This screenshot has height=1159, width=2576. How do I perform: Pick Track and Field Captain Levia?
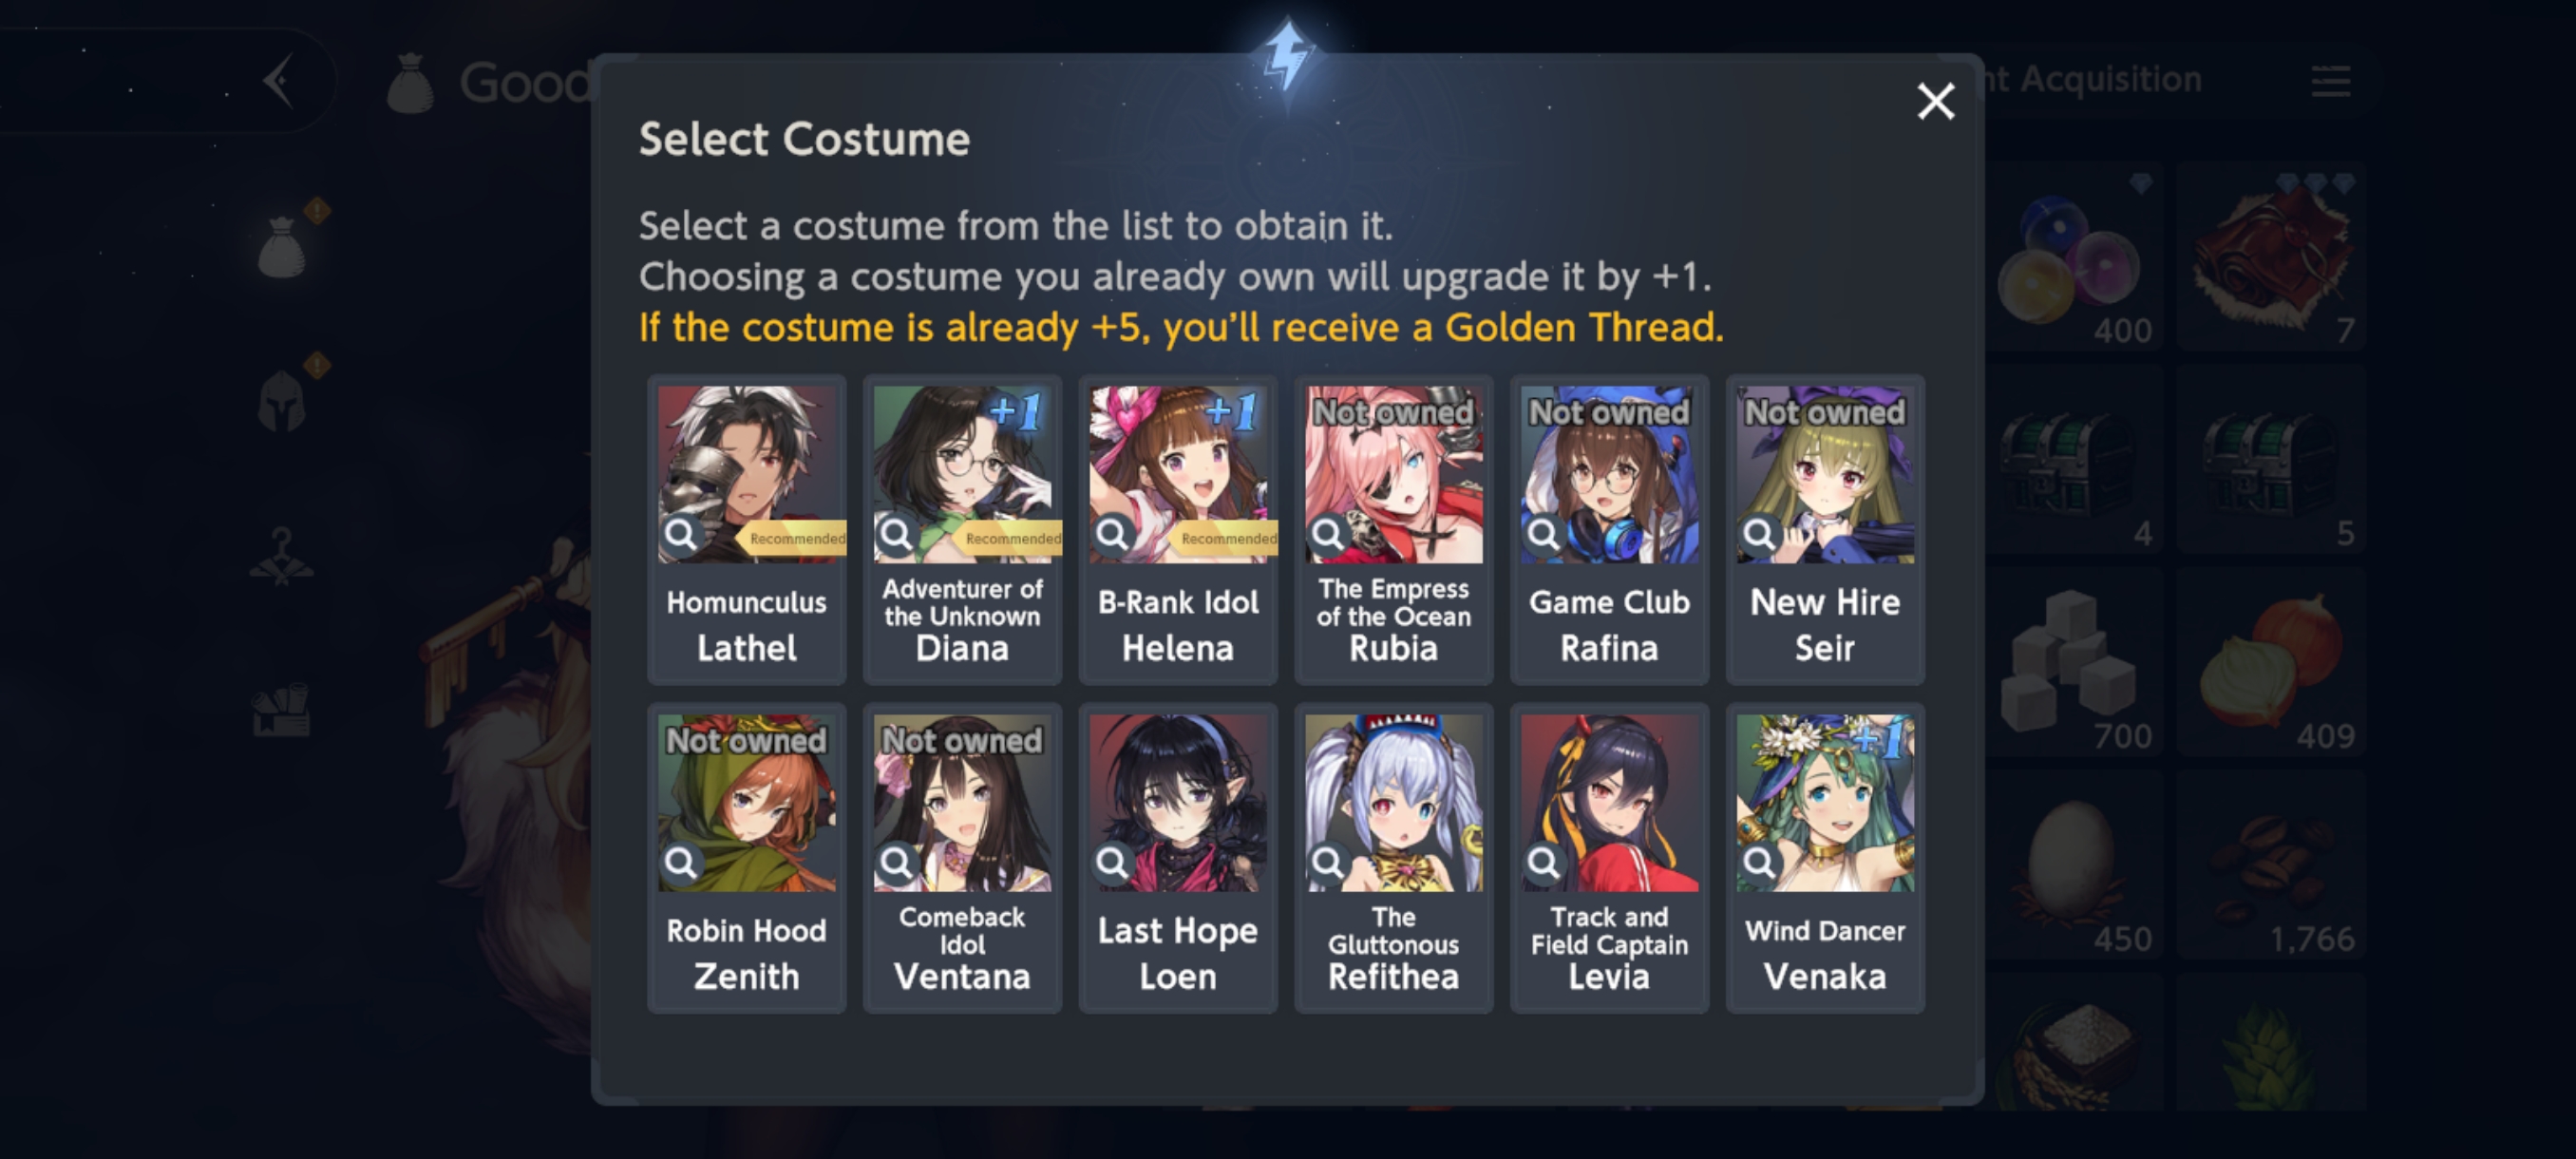coord(1608,858)
